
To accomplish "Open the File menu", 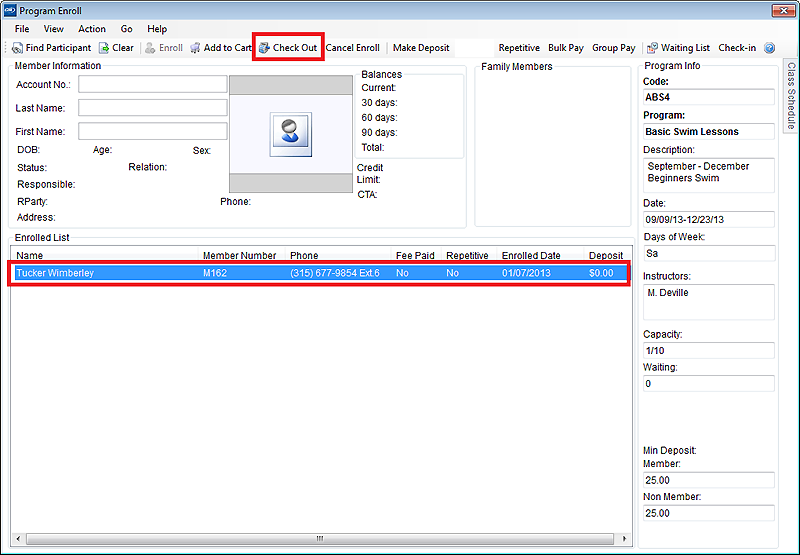I will point(22,29).
